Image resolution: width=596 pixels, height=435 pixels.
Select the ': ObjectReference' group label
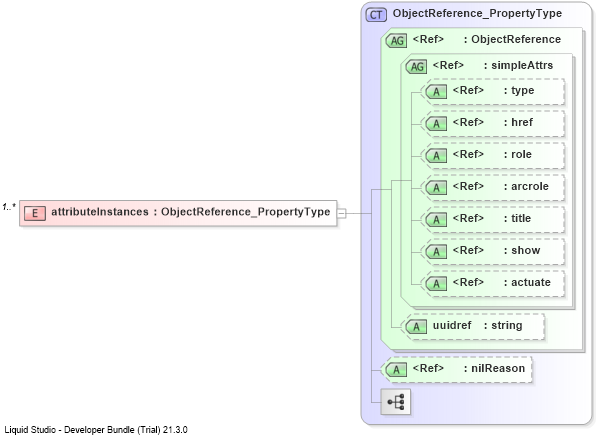[x=512, y=40]
